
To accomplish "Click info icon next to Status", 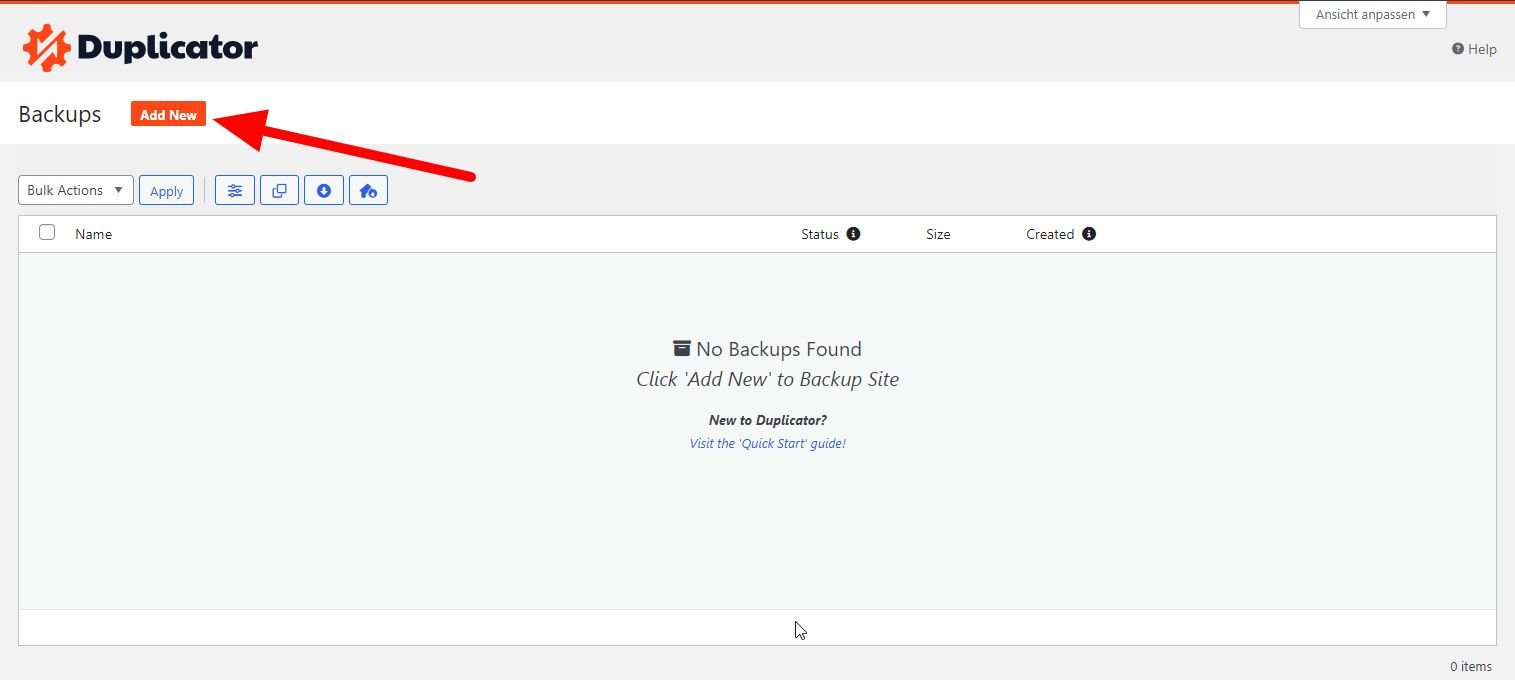I will tap(853, 234).
